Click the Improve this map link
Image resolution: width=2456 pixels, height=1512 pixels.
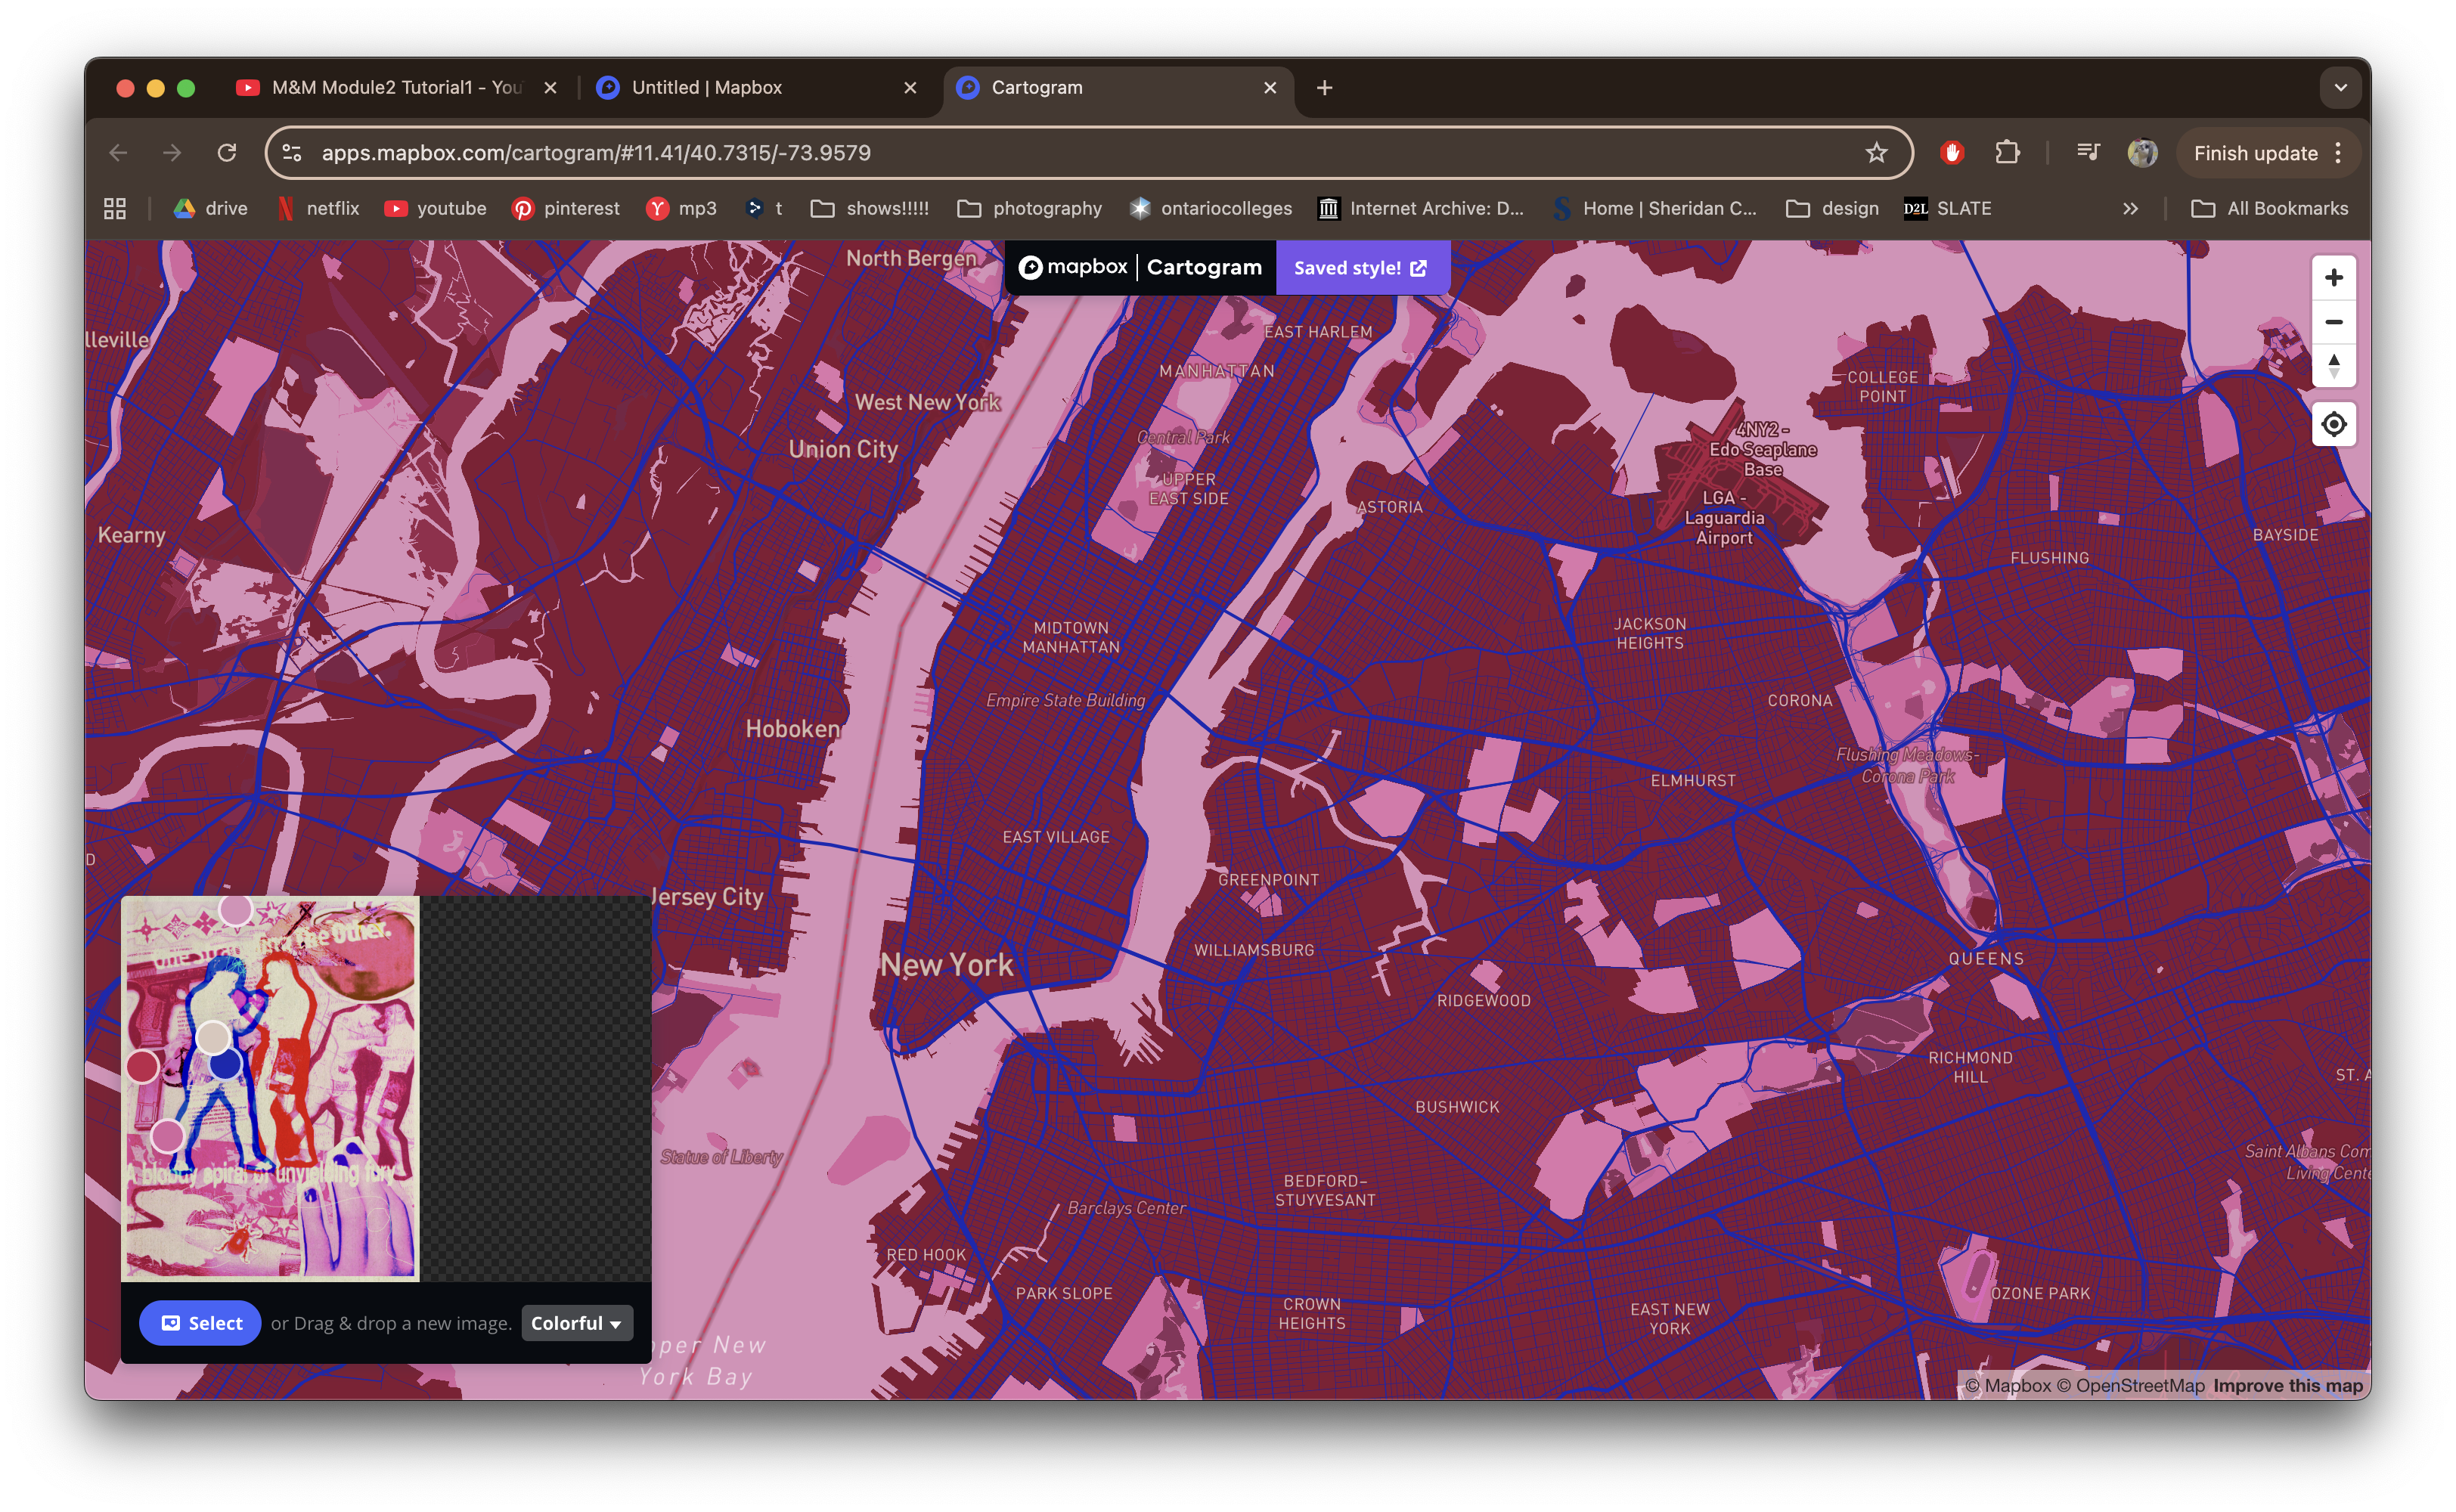click(2286, 1385)
